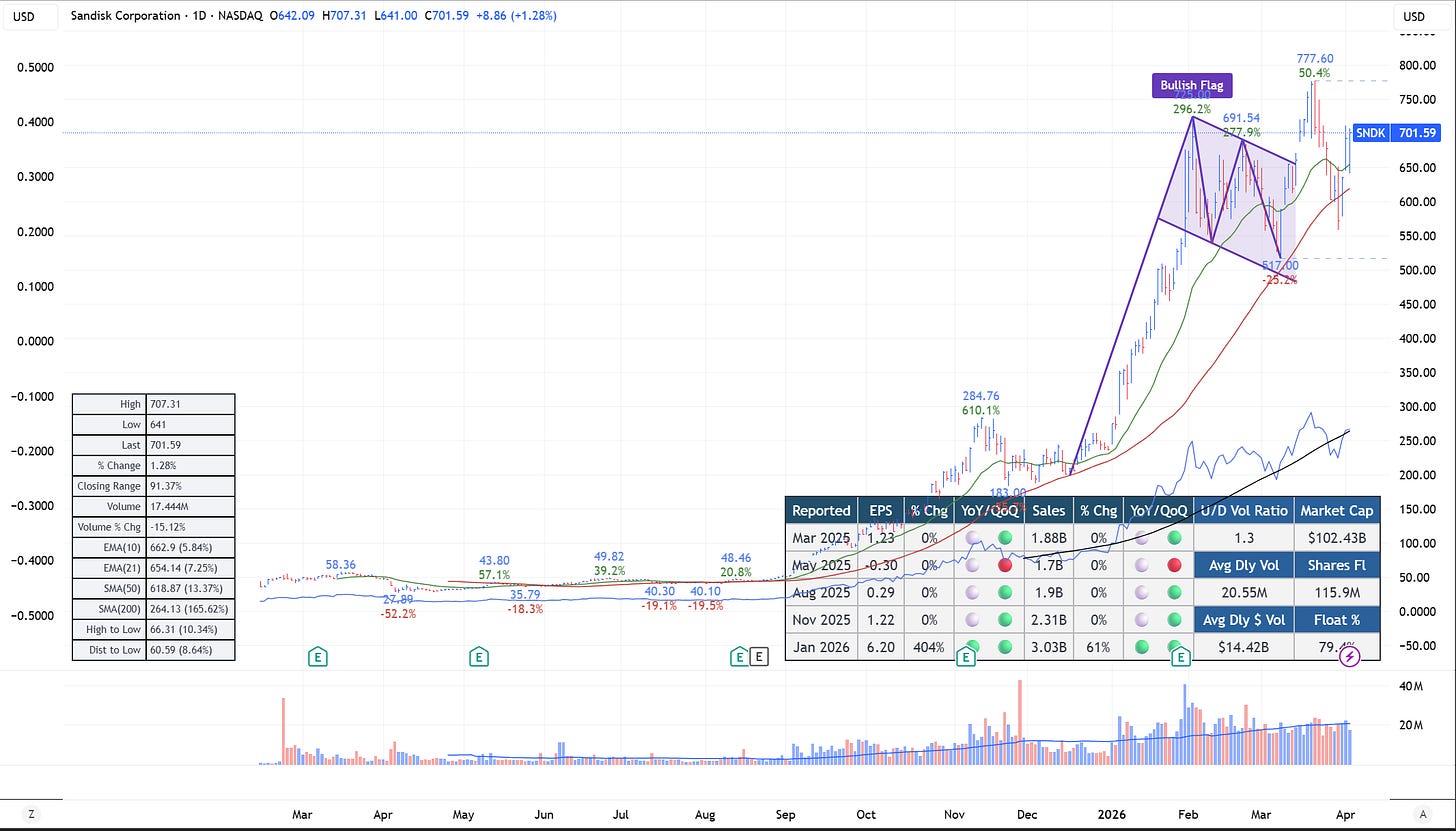Click the -52.2% drawdown label
The height and width of the screenshot is (831, 1456).
(398, 613)
